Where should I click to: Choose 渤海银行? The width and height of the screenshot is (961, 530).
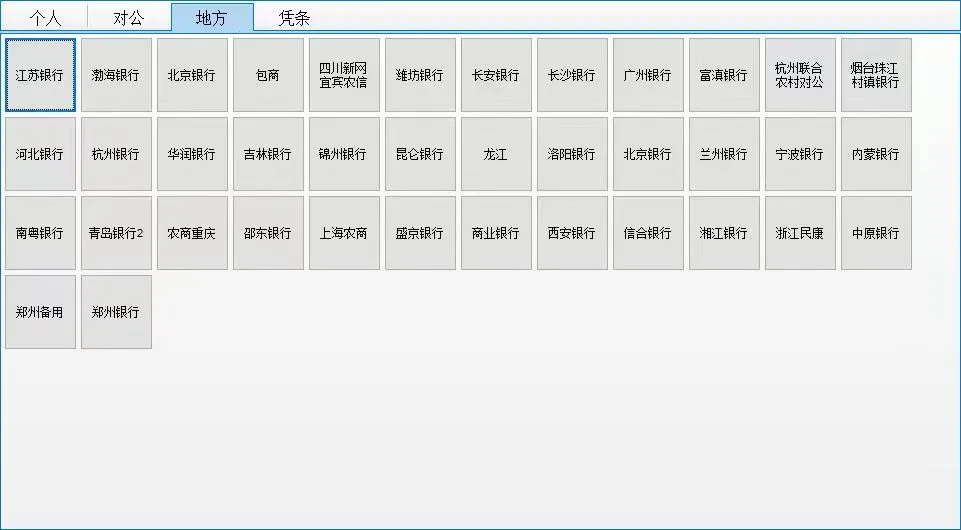(116, 75)
